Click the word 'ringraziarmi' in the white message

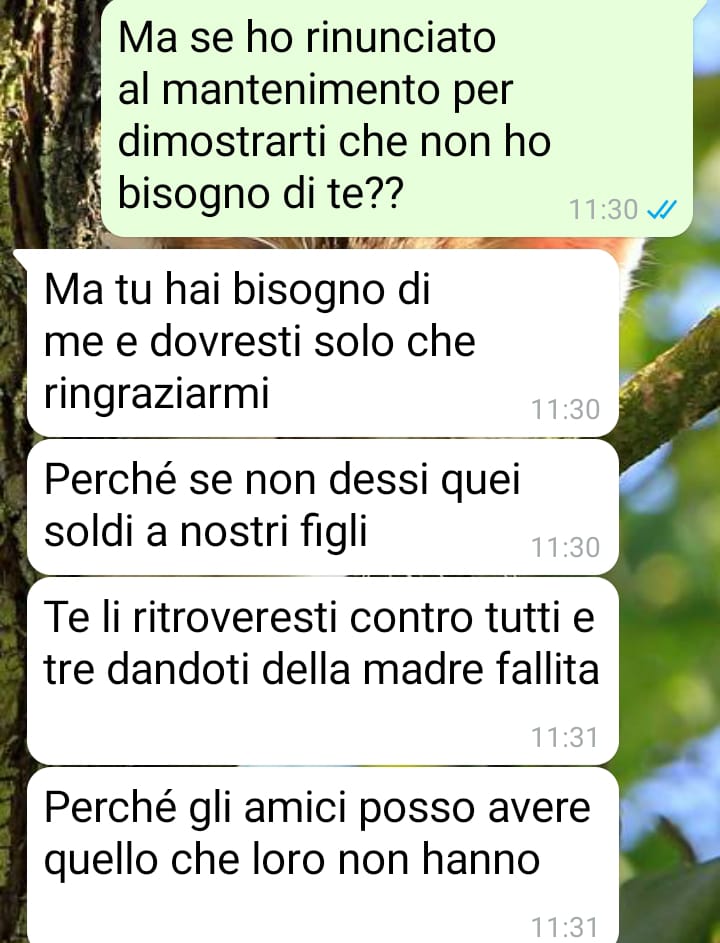156,394
